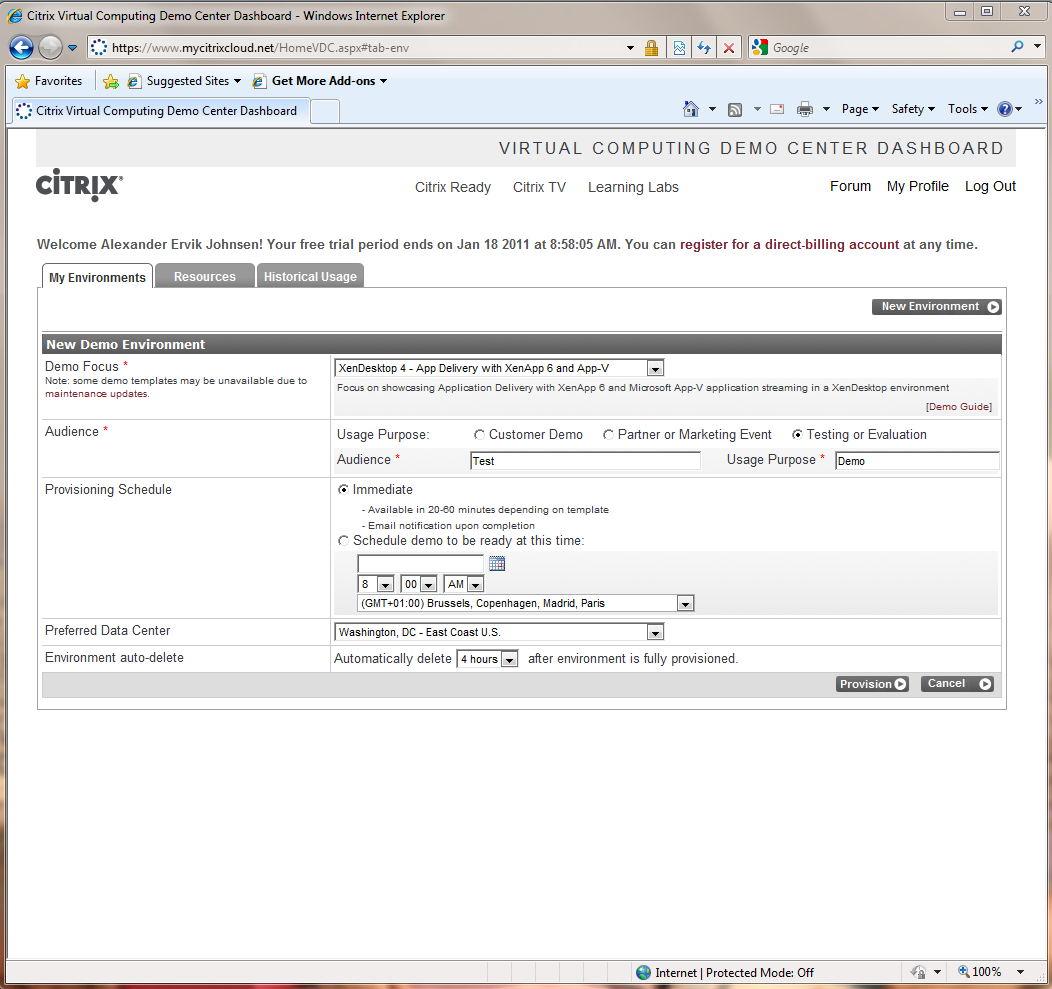The image size is (1052, 989).
Task: Click the New Environment button
Action: click(937, 307)
